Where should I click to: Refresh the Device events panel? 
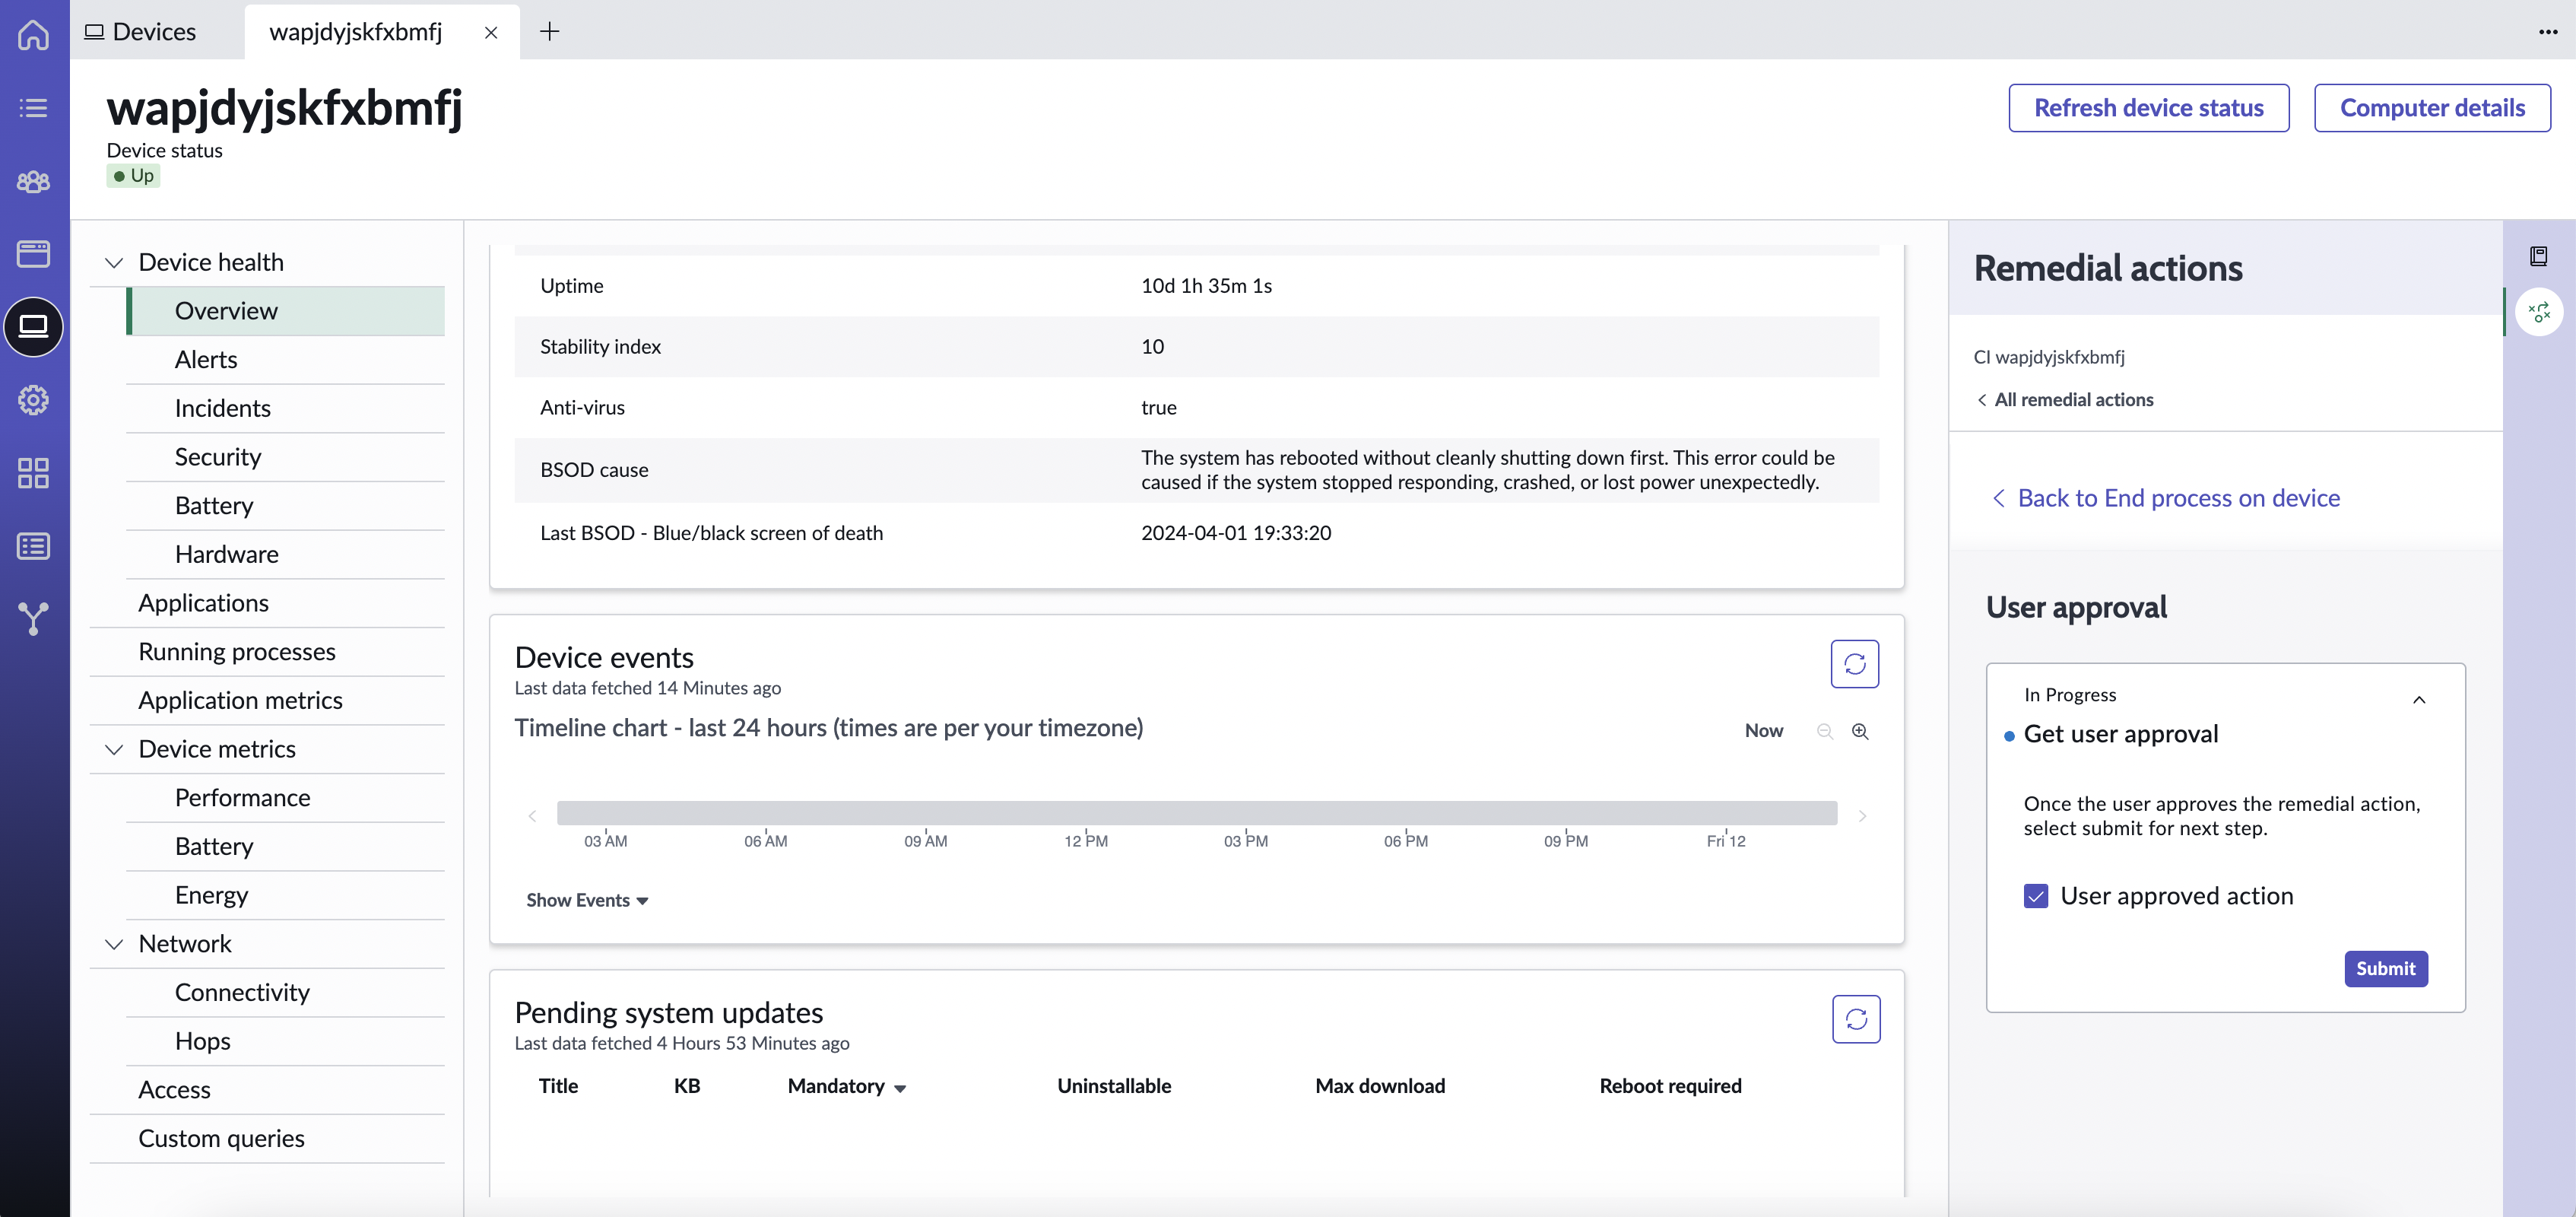pos(1854,664)
